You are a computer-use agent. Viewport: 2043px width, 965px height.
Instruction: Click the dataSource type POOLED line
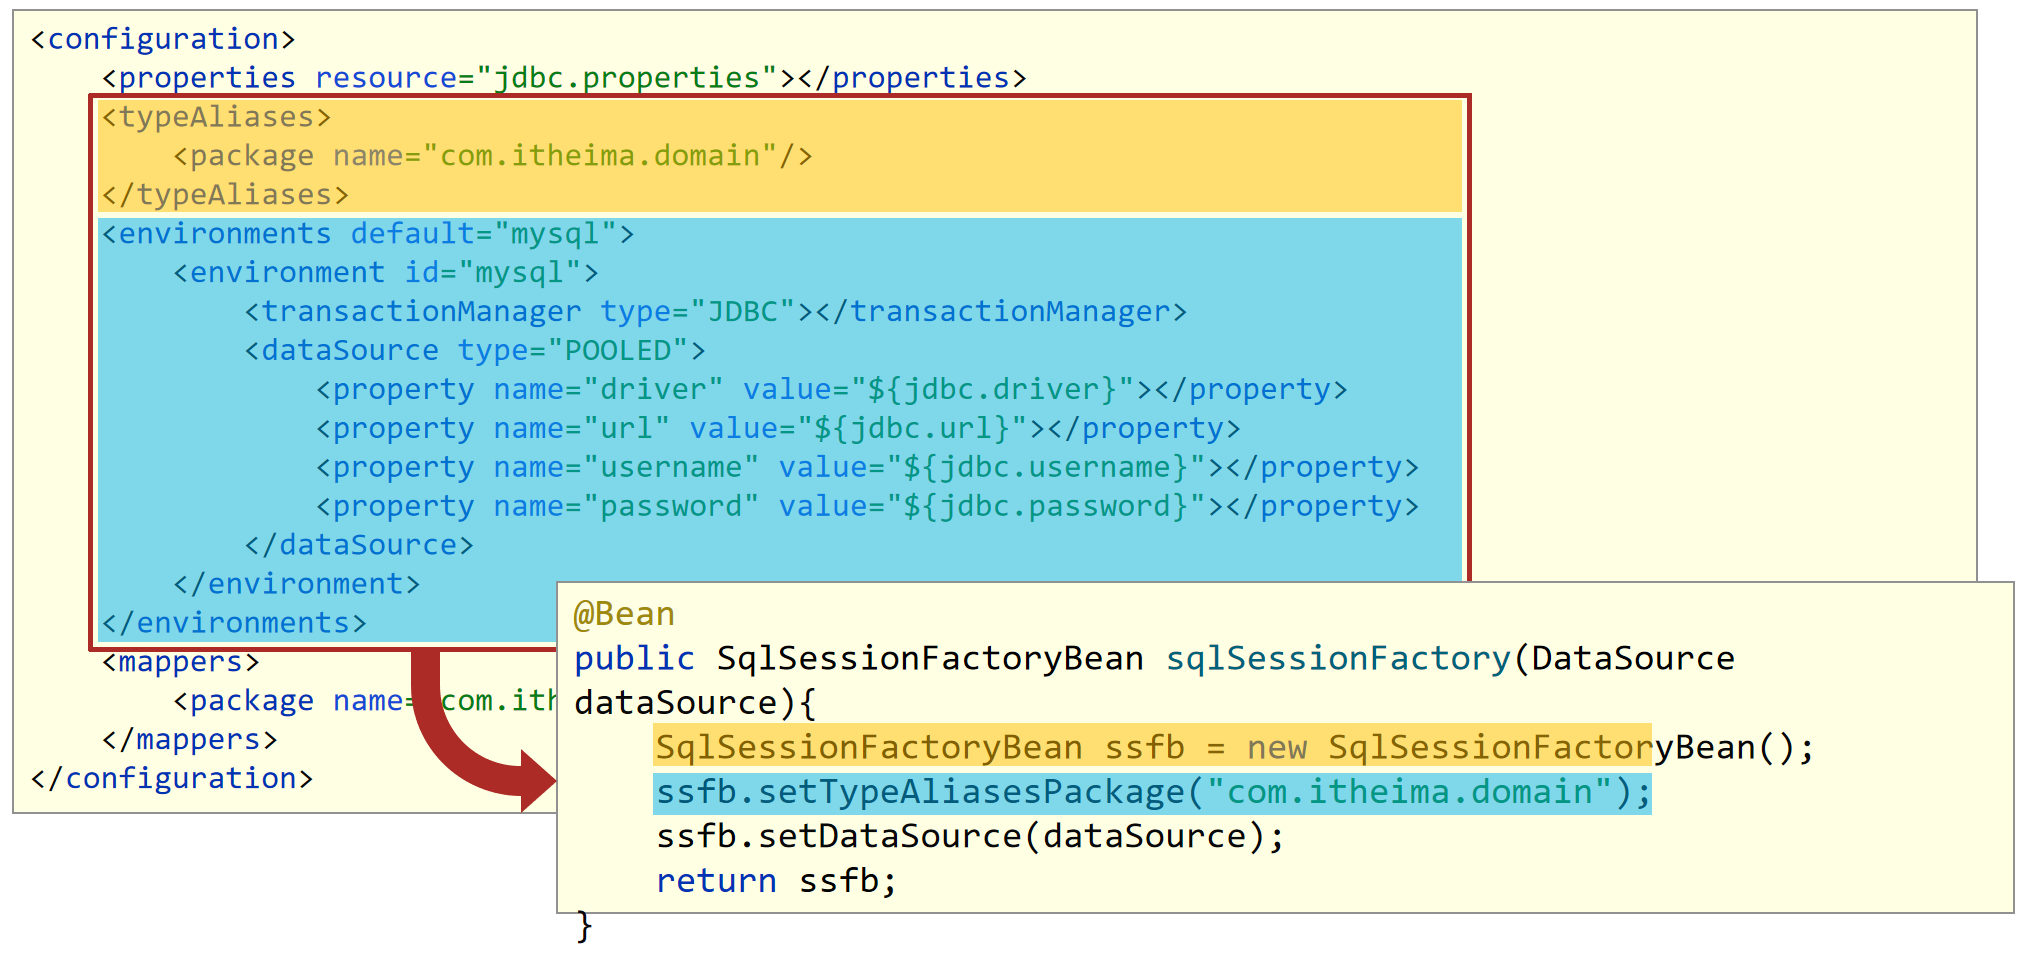475,351
